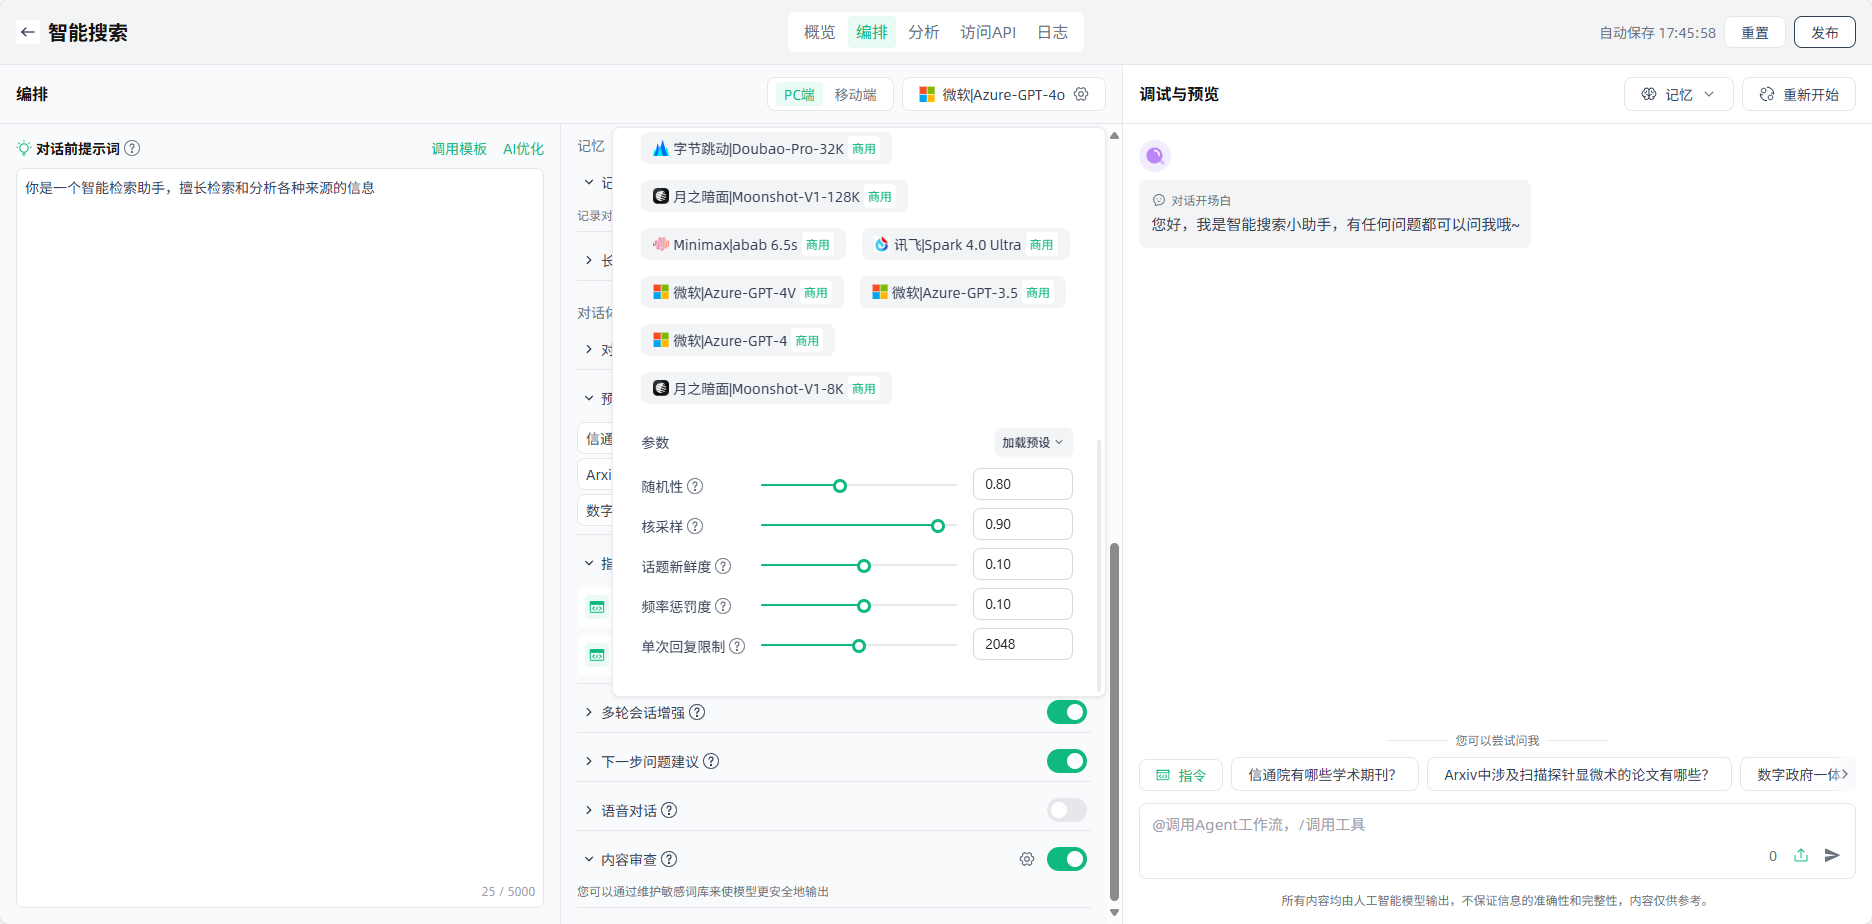1872x924 pixels.
Task: Click the upload icon in chat input
Action: 1801,855
